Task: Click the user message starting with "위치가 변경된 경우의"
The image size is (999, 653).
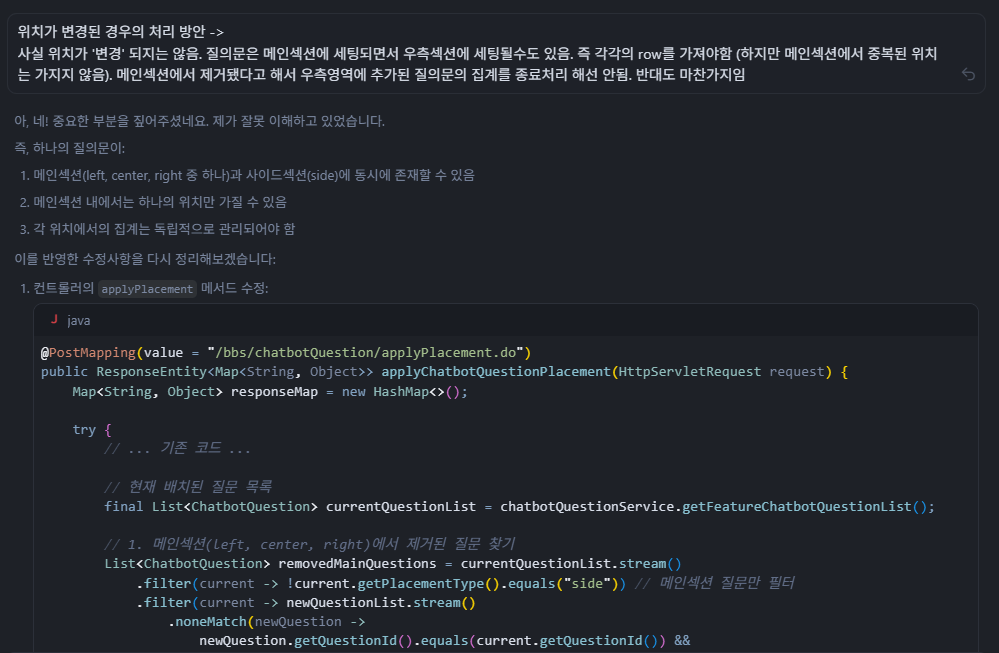Action: coord(480,53)
